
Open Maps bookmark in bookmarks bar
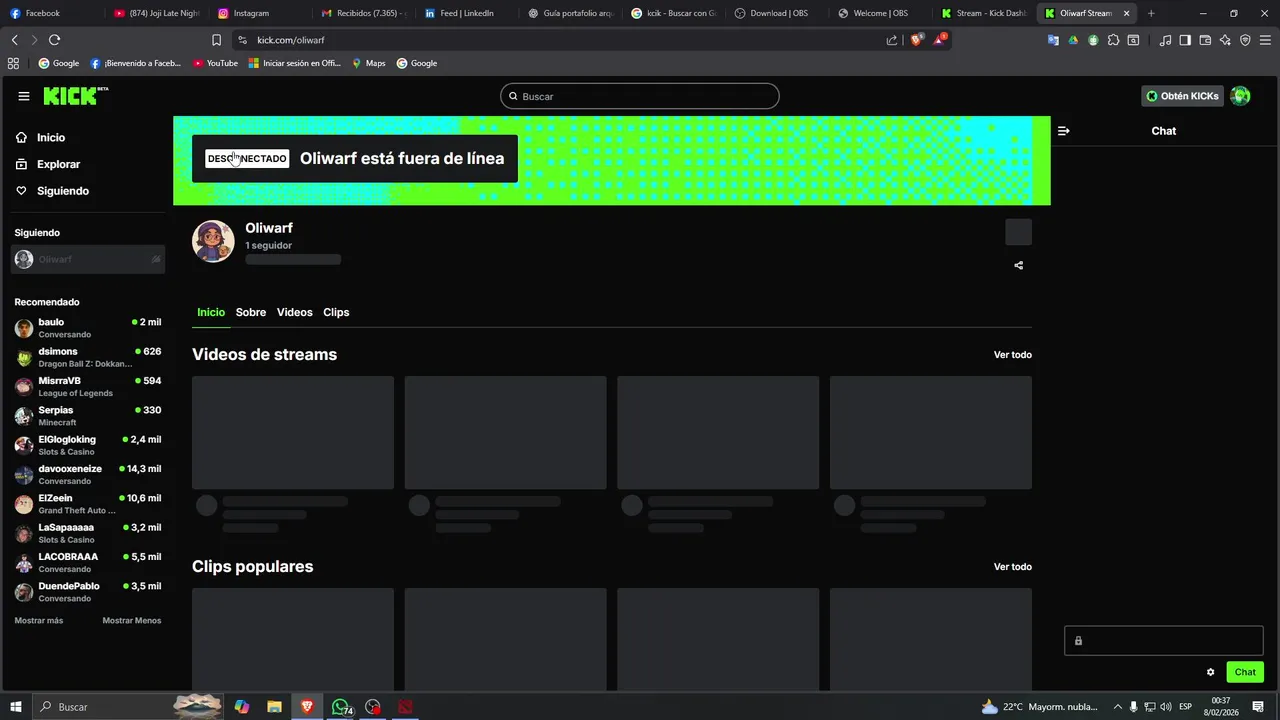coord(368,63)
